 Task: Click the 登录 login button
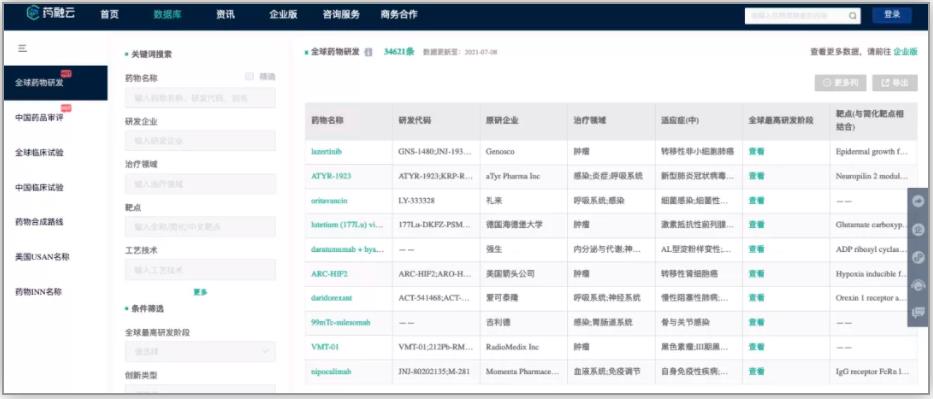892,15
